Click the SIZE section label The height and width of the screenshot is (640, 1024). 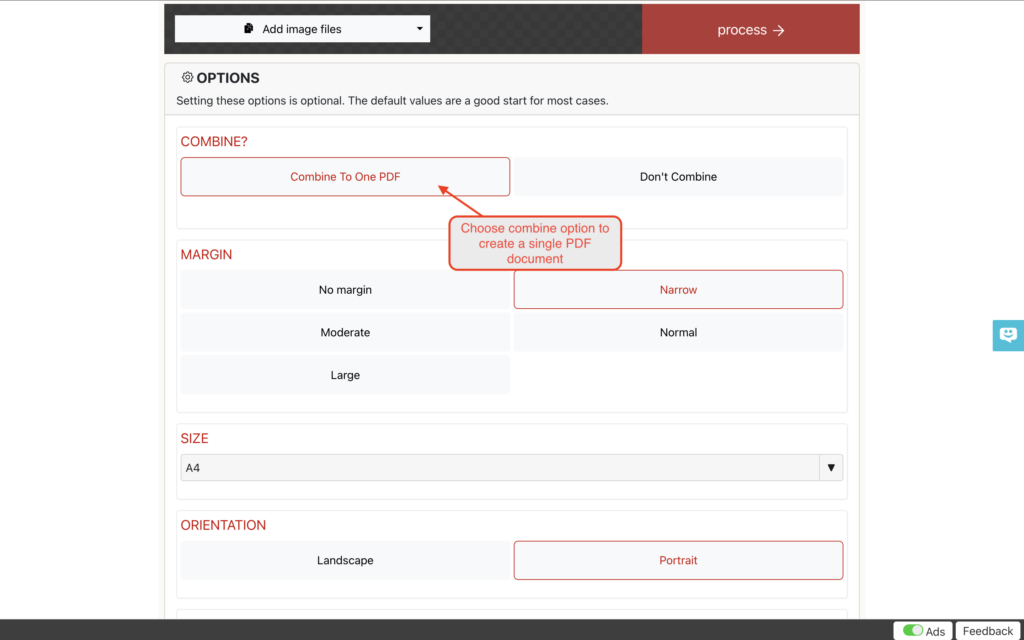(195, 438)
